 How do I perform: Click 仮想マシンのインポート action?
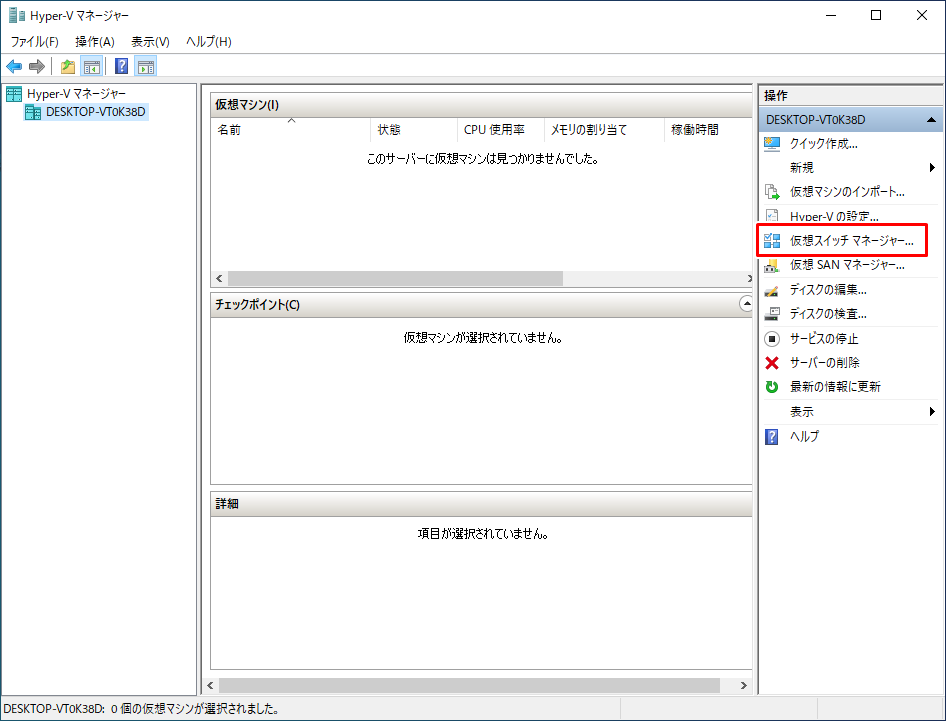[846, 192]
